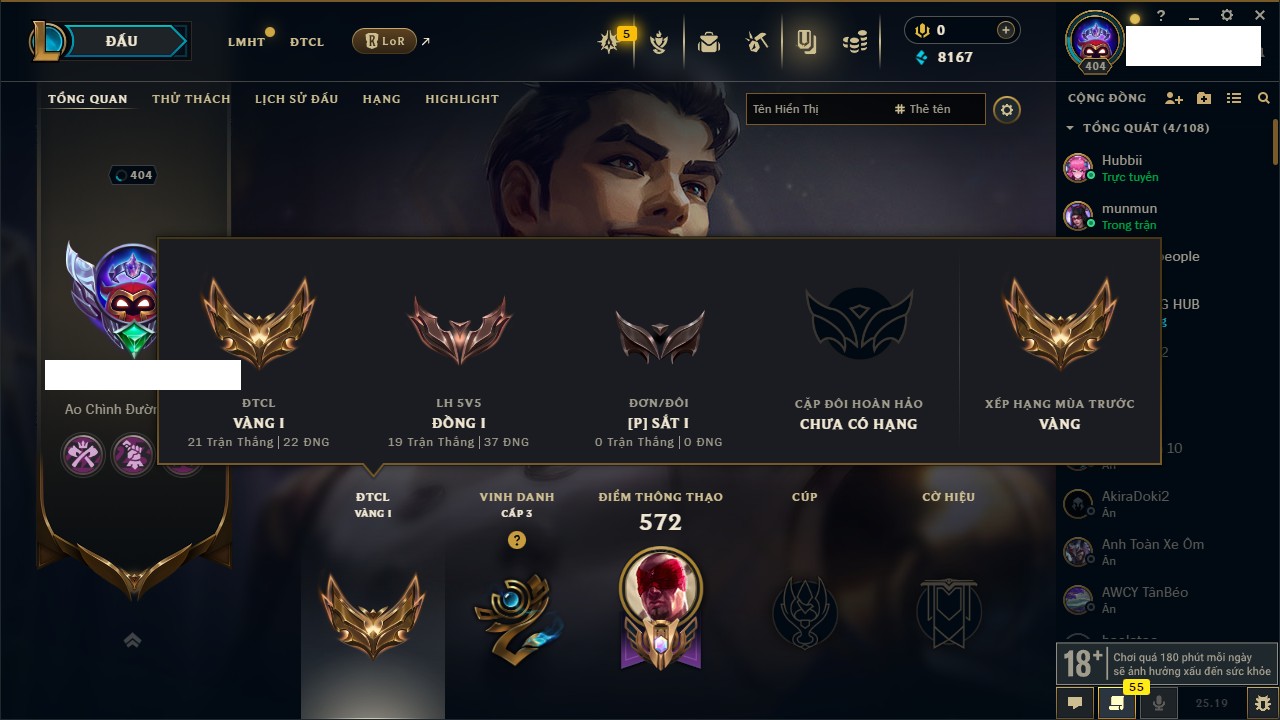Open the Collection backpack icon

coord(709,42)
